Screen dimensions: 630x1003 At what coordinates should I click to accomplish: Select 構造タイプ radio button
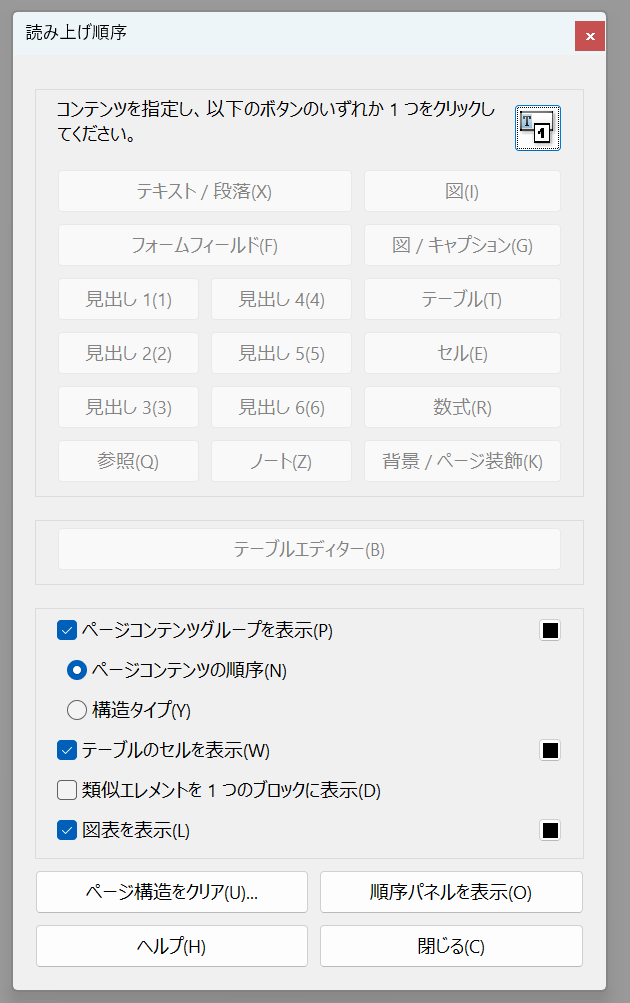coord(77,710)
